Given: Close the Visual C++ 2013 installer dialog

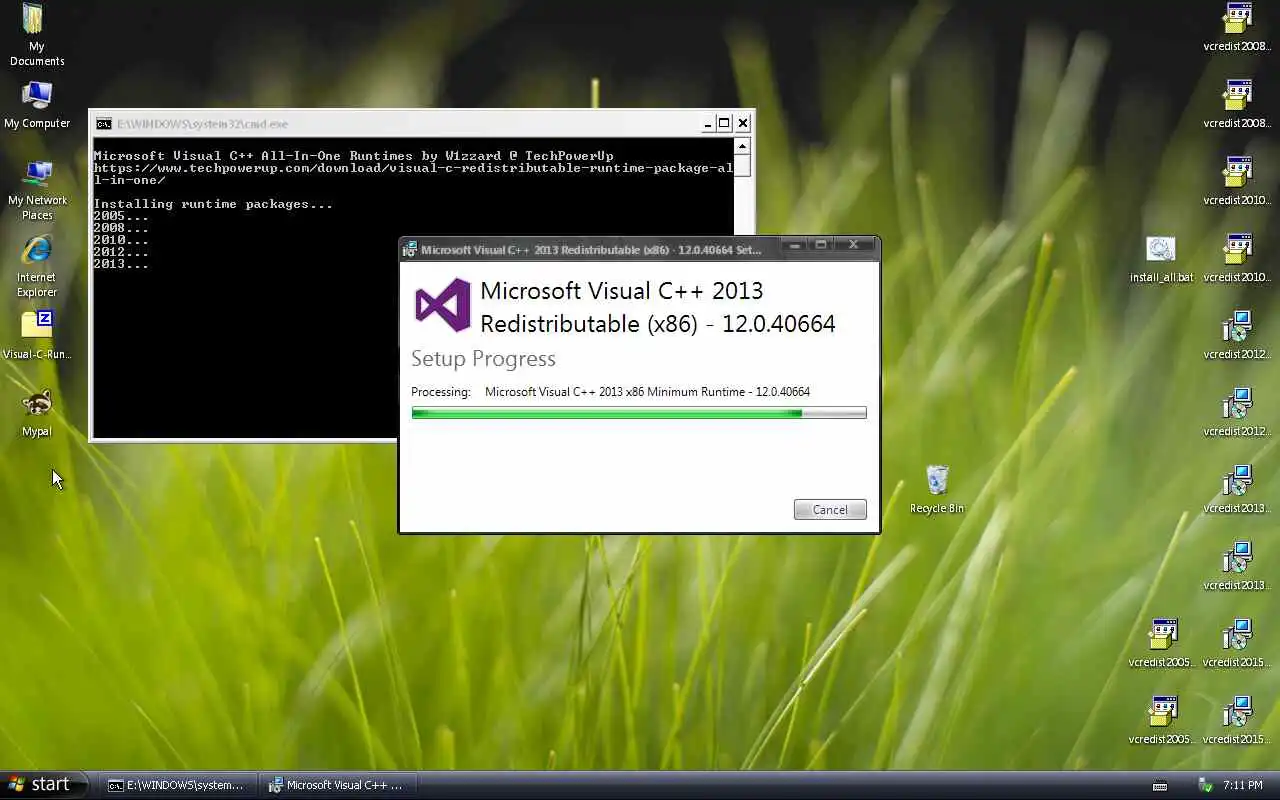Looking at the screenshot, I should tap(853, 245).
